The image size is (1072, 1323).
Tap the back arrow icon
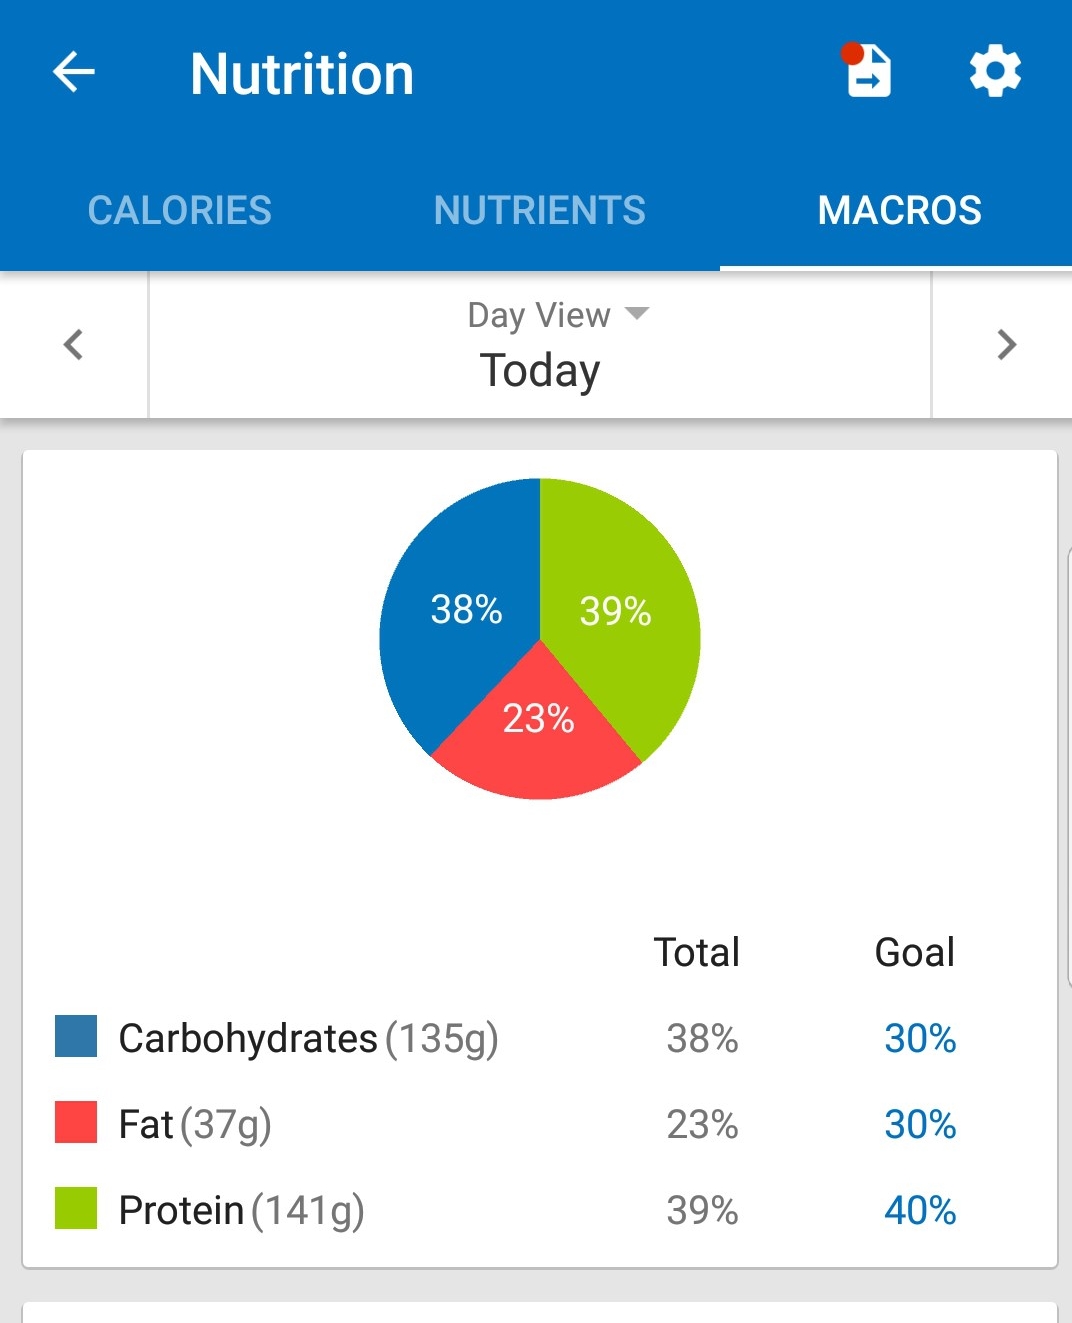(x=74, y=72)
